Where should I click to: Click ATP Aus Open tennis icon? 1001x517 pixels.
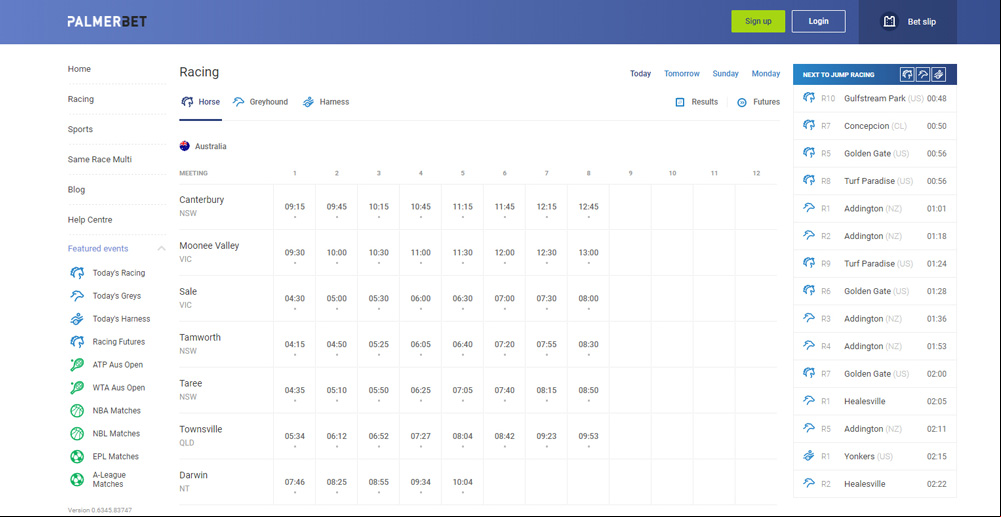pyautogui.click(x=77, y=364)
